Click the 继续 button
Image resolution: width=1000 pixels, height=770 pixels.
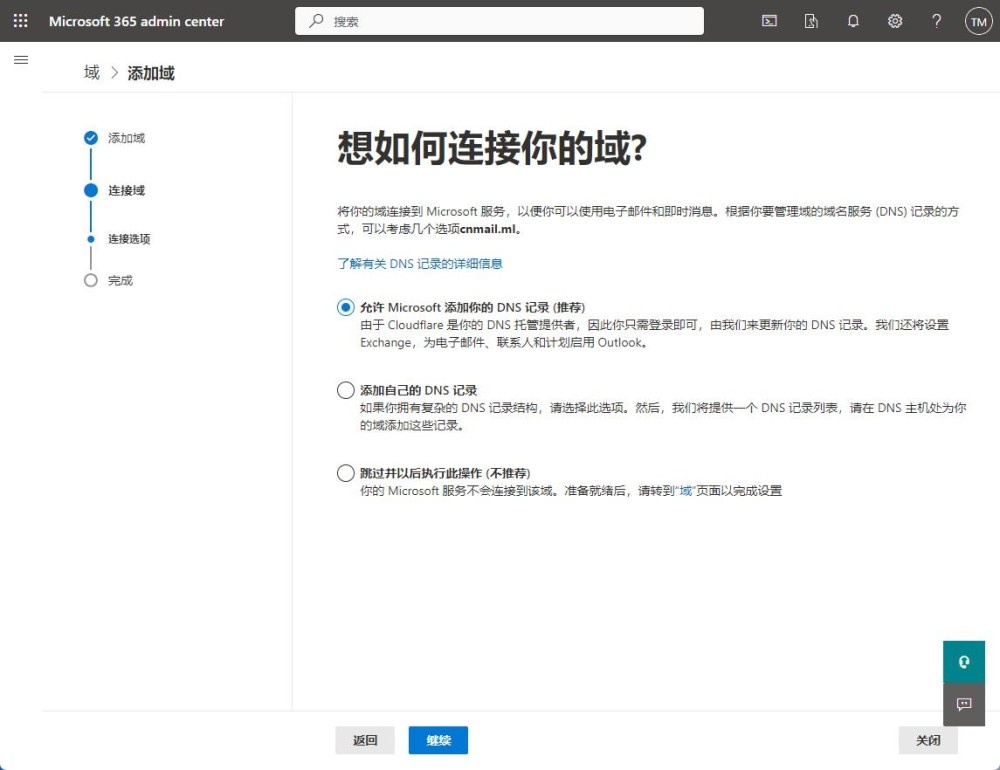[x=438, y=740]
